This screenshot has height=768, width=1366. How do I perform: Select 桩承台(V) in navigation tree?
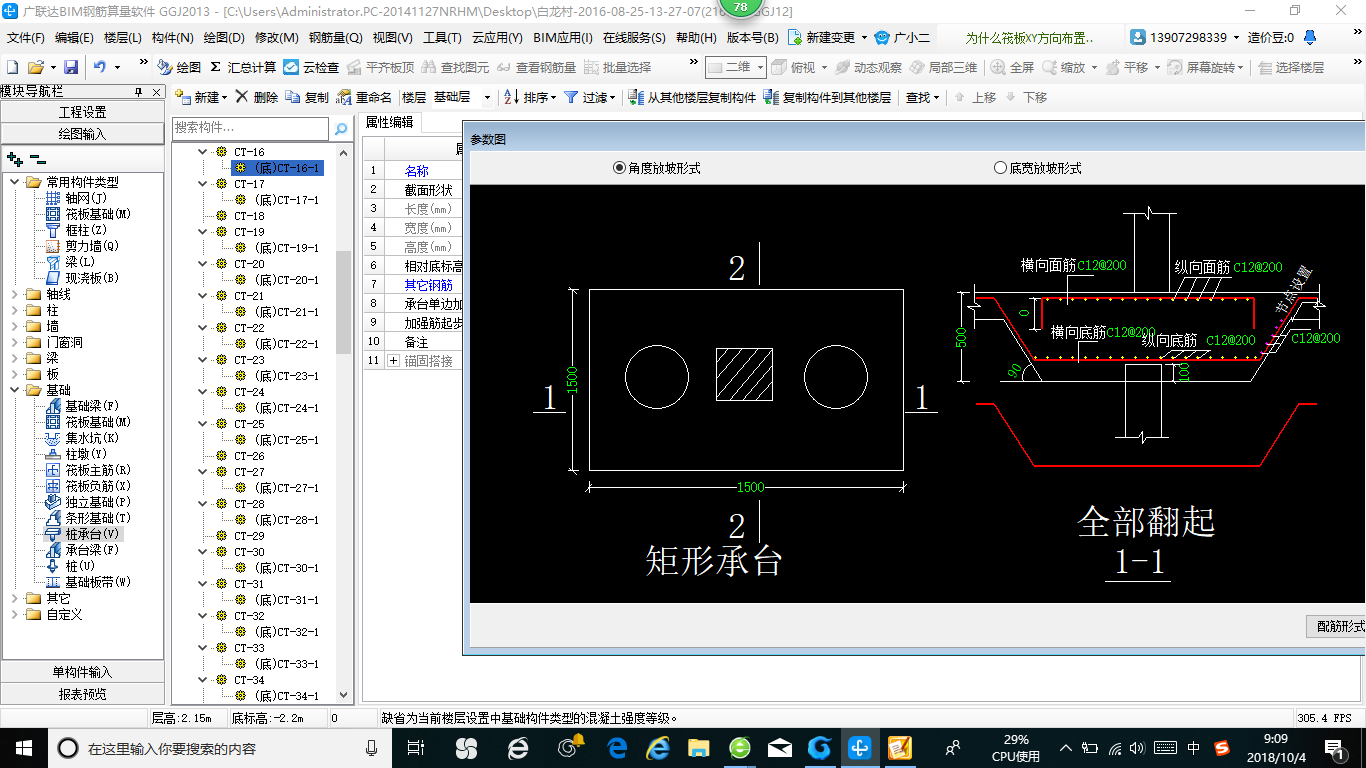point(93,534)
